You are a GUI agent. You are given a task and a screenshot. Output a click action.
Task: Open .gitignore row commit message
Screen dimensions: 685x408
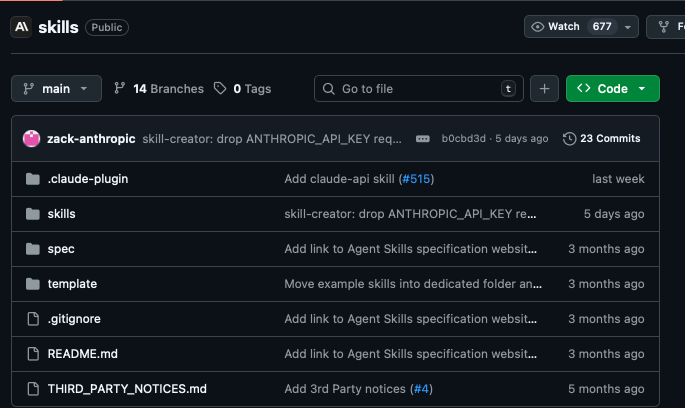tap(411, 318)
